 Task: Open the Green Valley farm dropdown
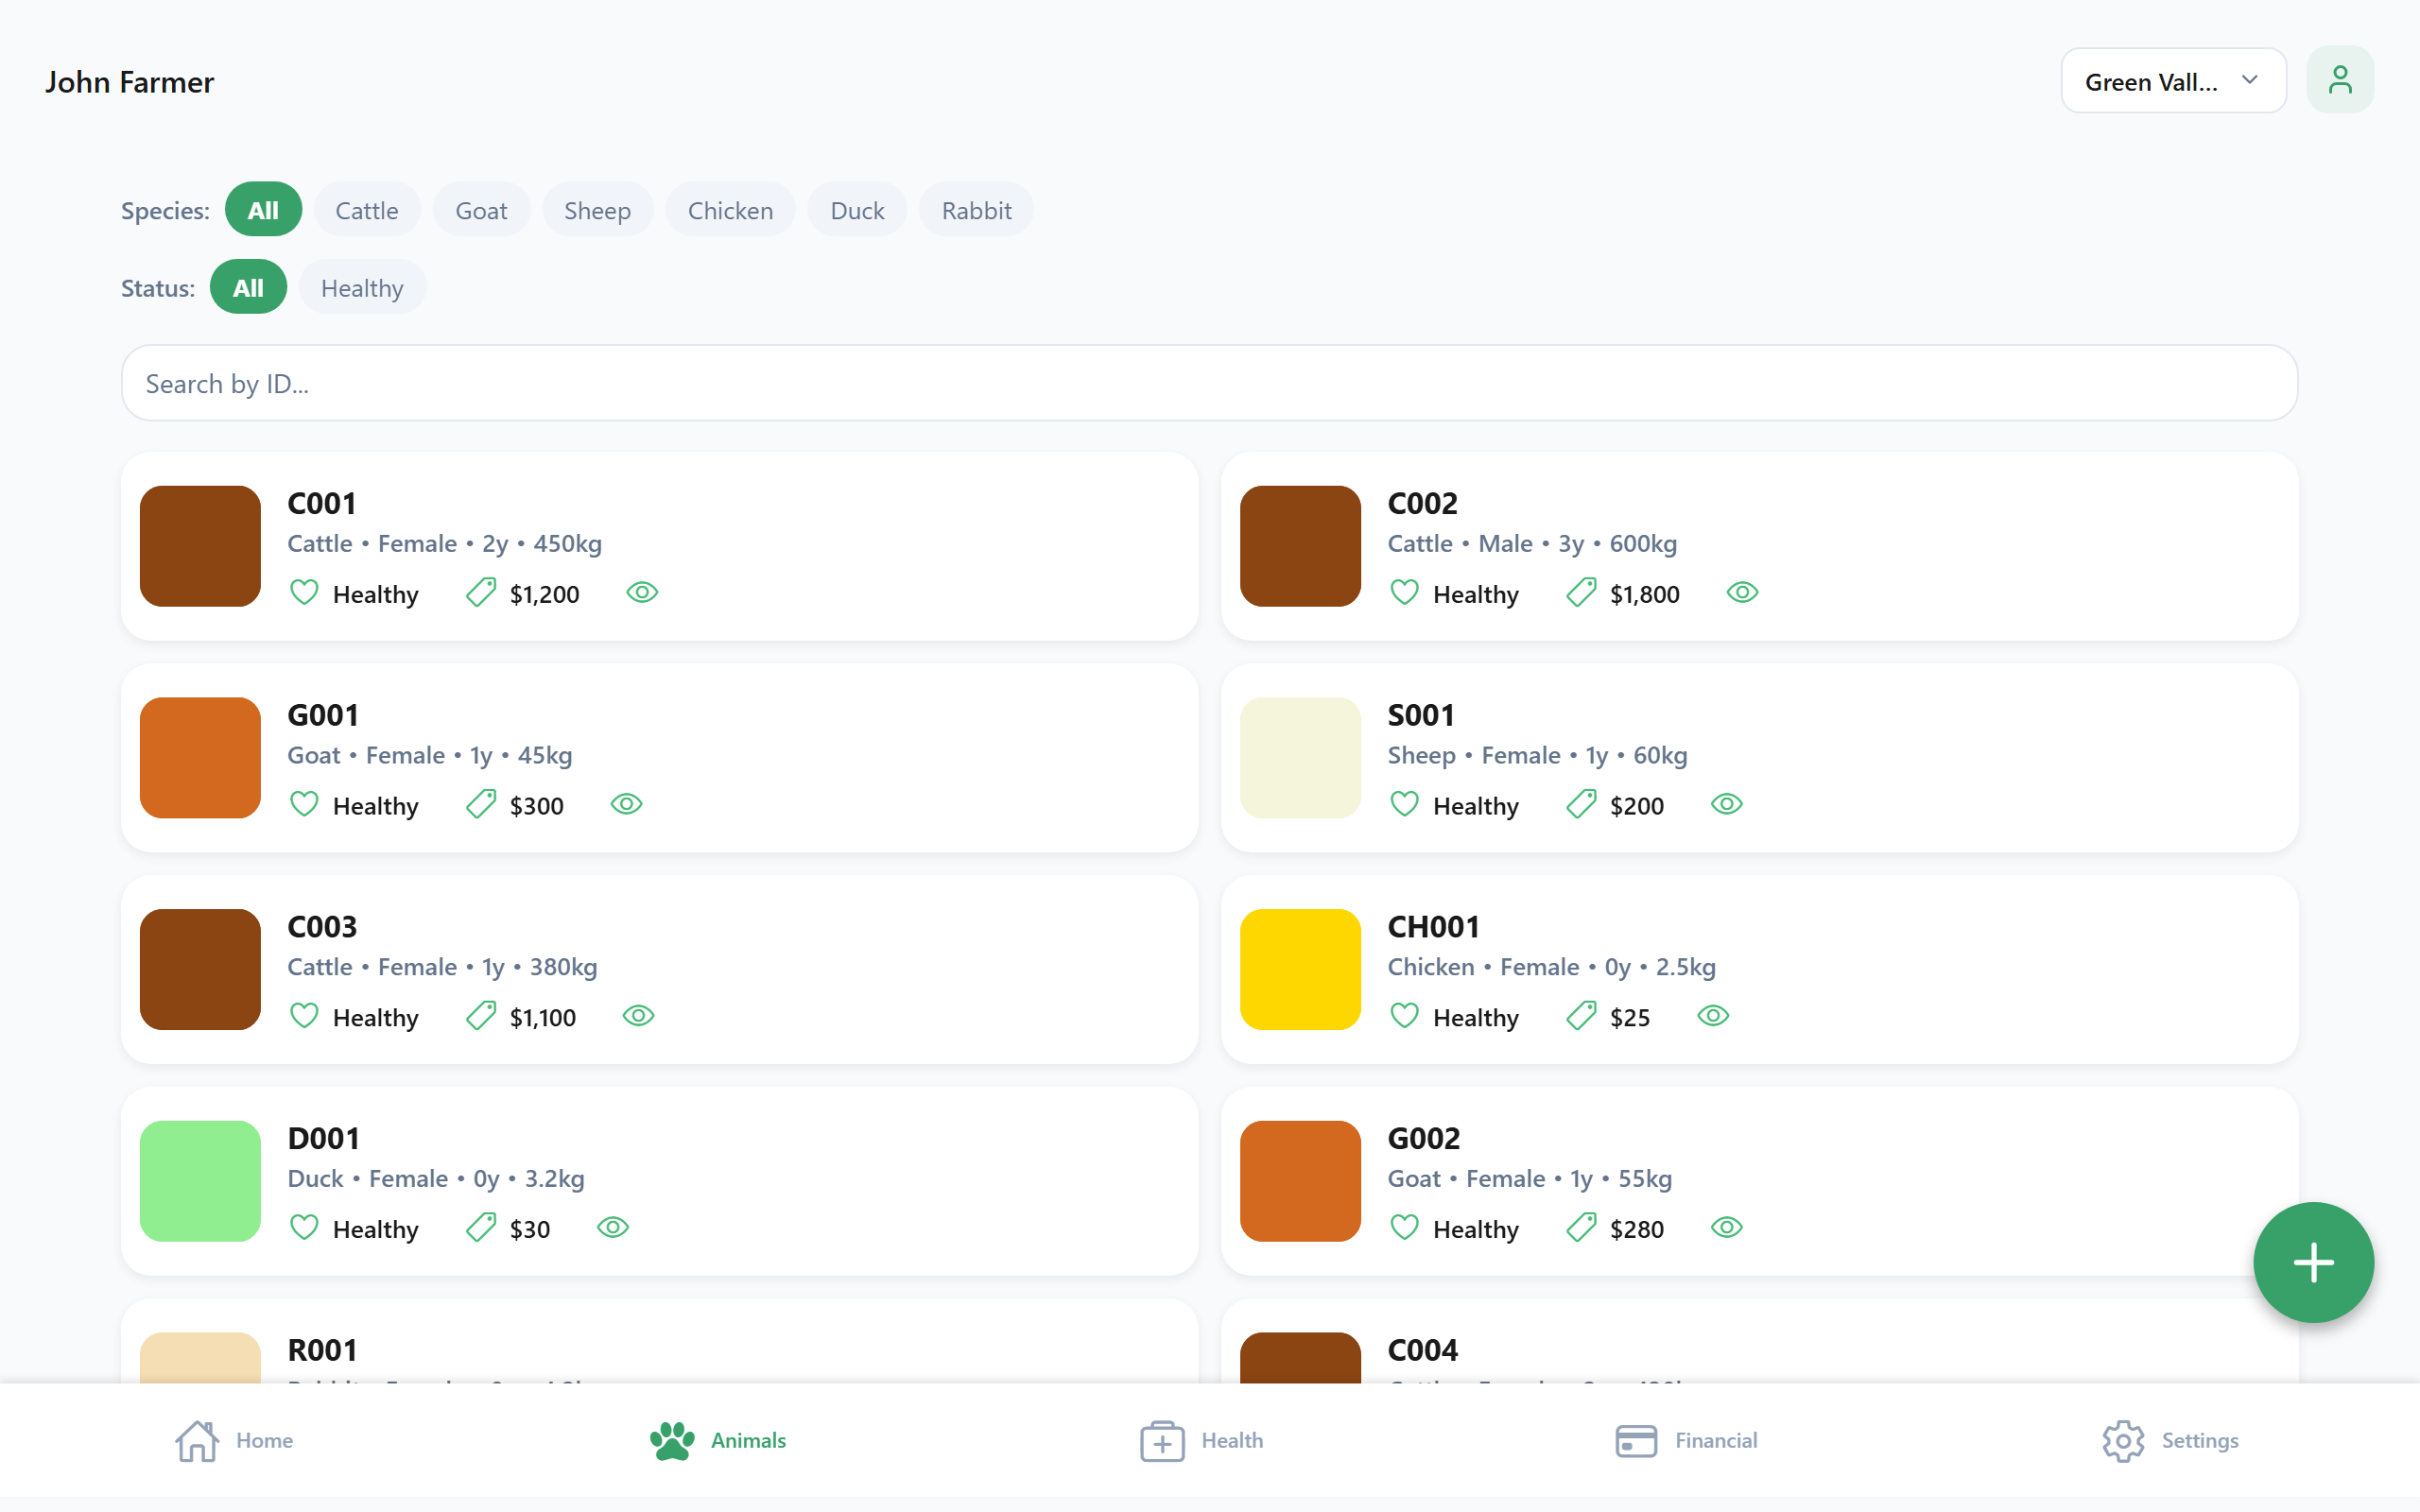click(2173, 81)
